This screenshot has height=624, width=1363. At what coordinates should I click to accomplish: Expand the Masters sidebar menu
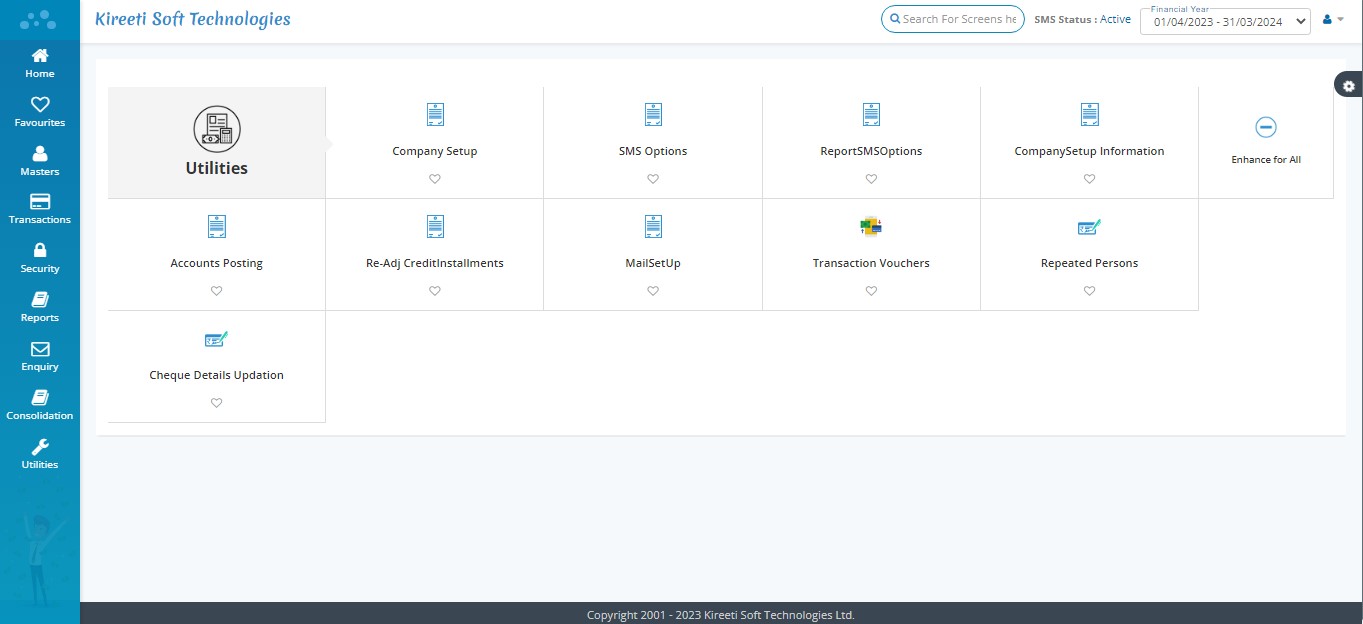pyautogui.click(x=40, y=161)
